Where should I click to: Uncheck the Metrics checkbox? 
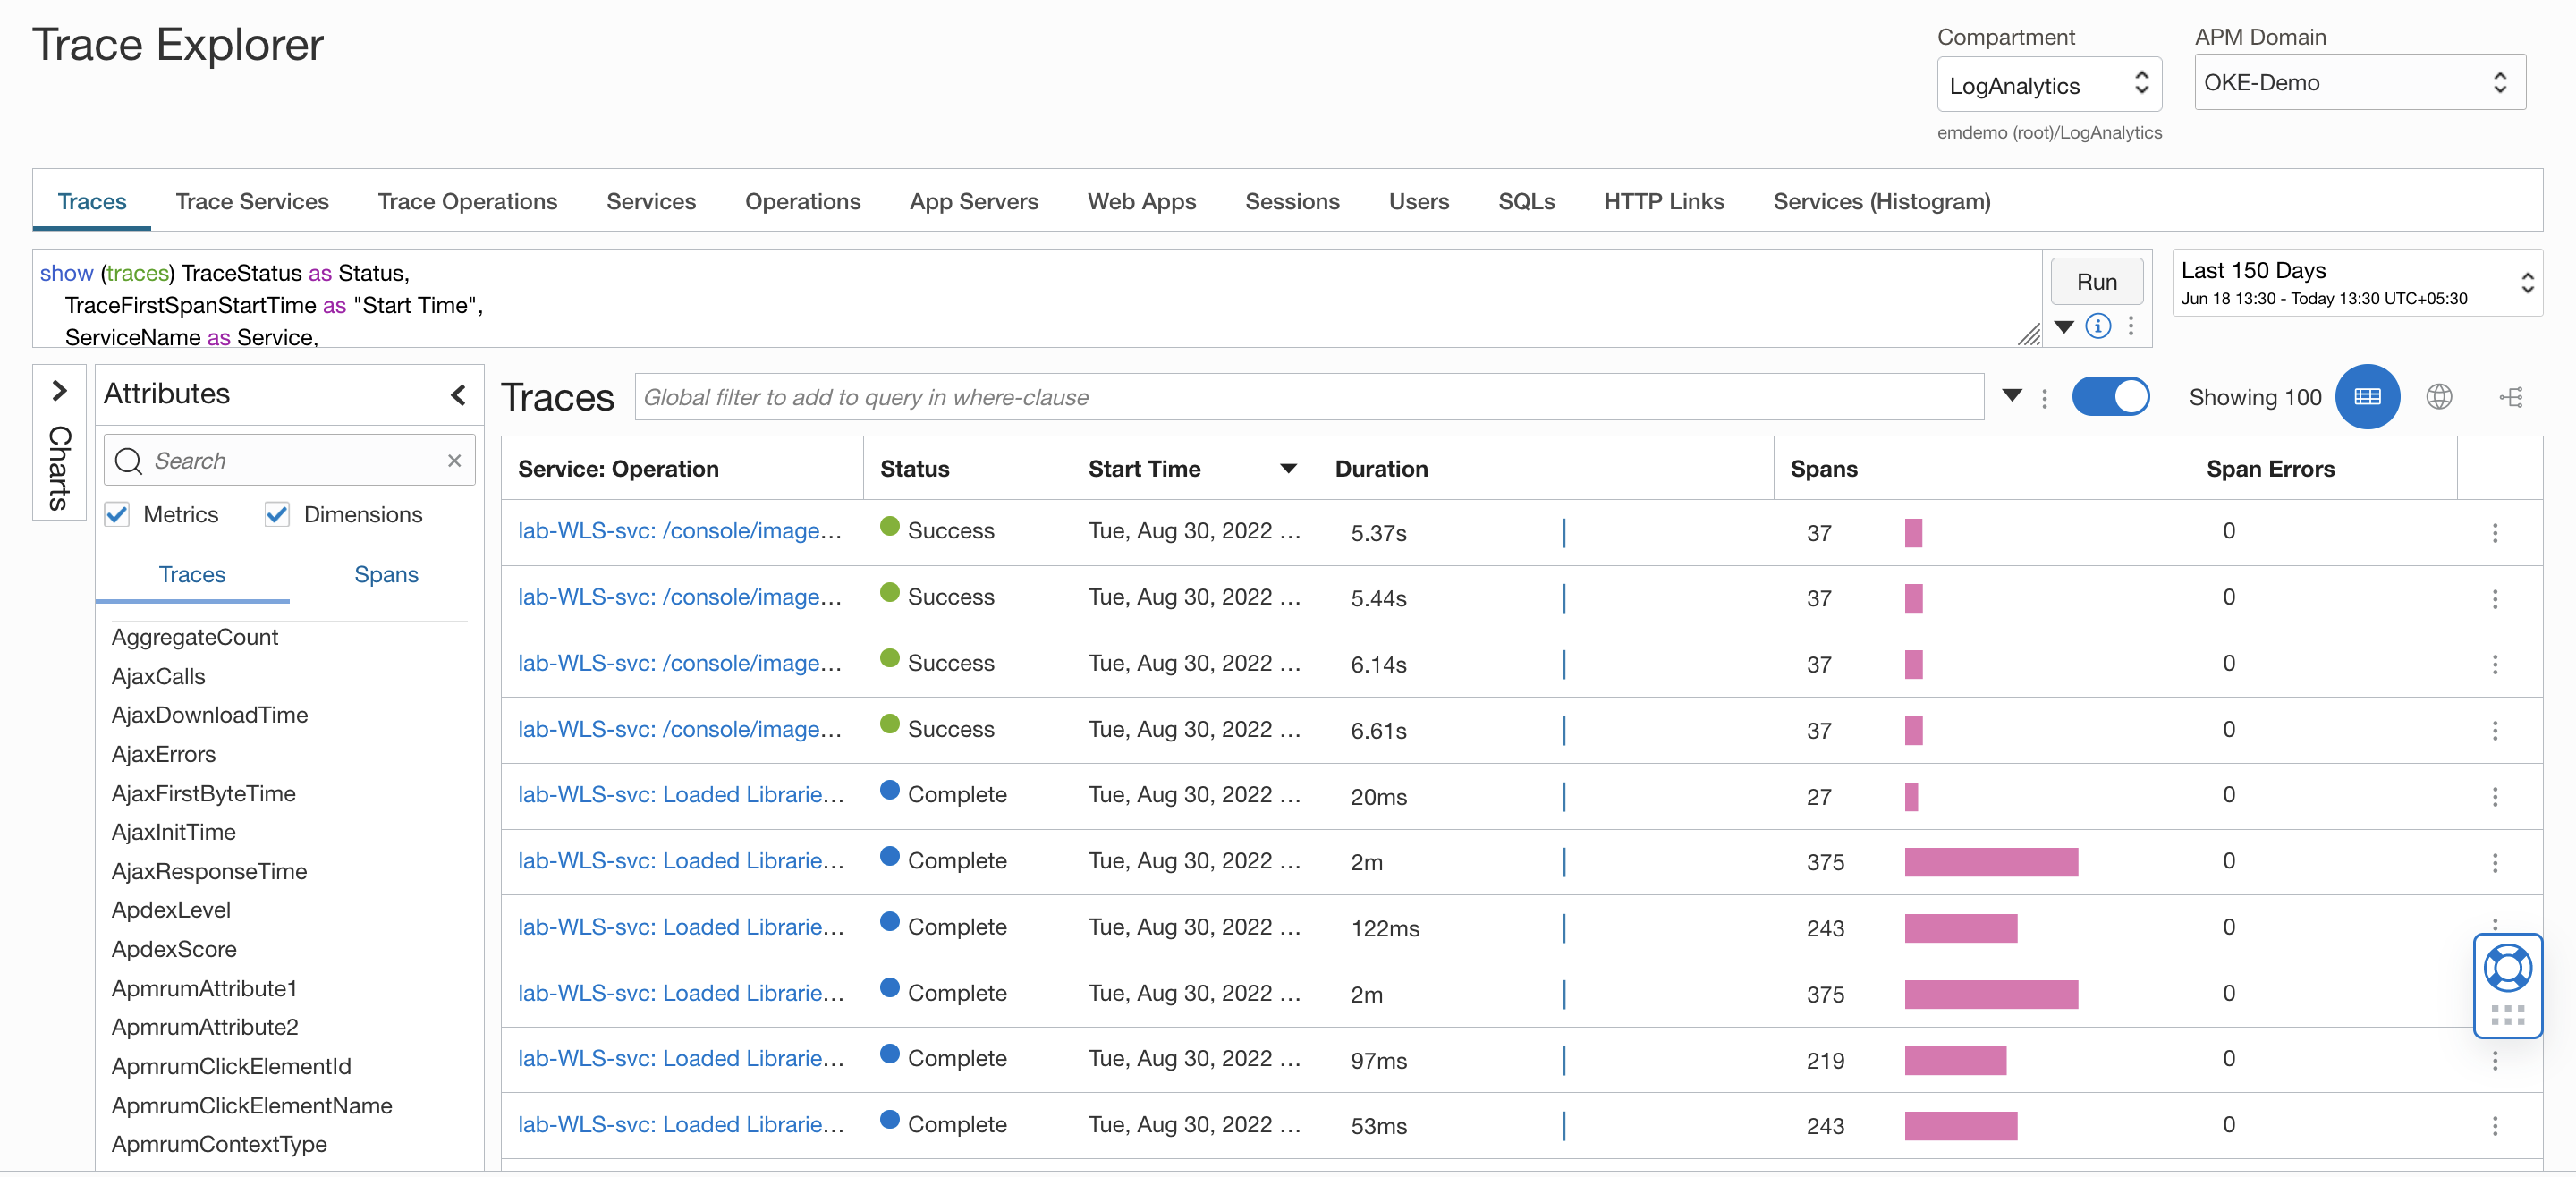118,514
